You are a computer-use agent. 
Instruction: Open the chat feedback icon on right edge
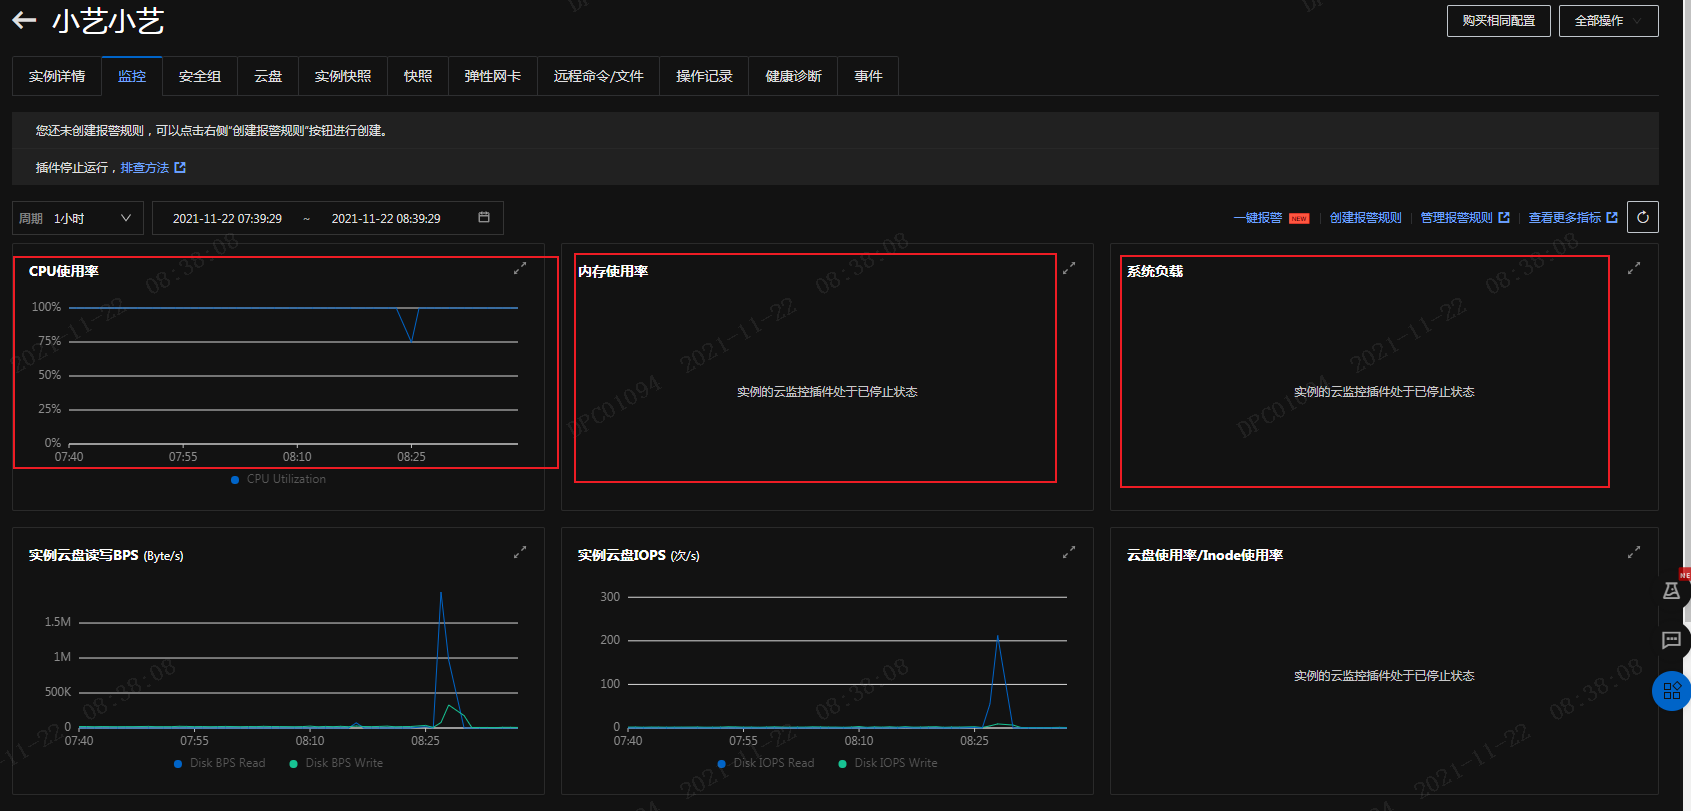click(x=1671, y=640)
